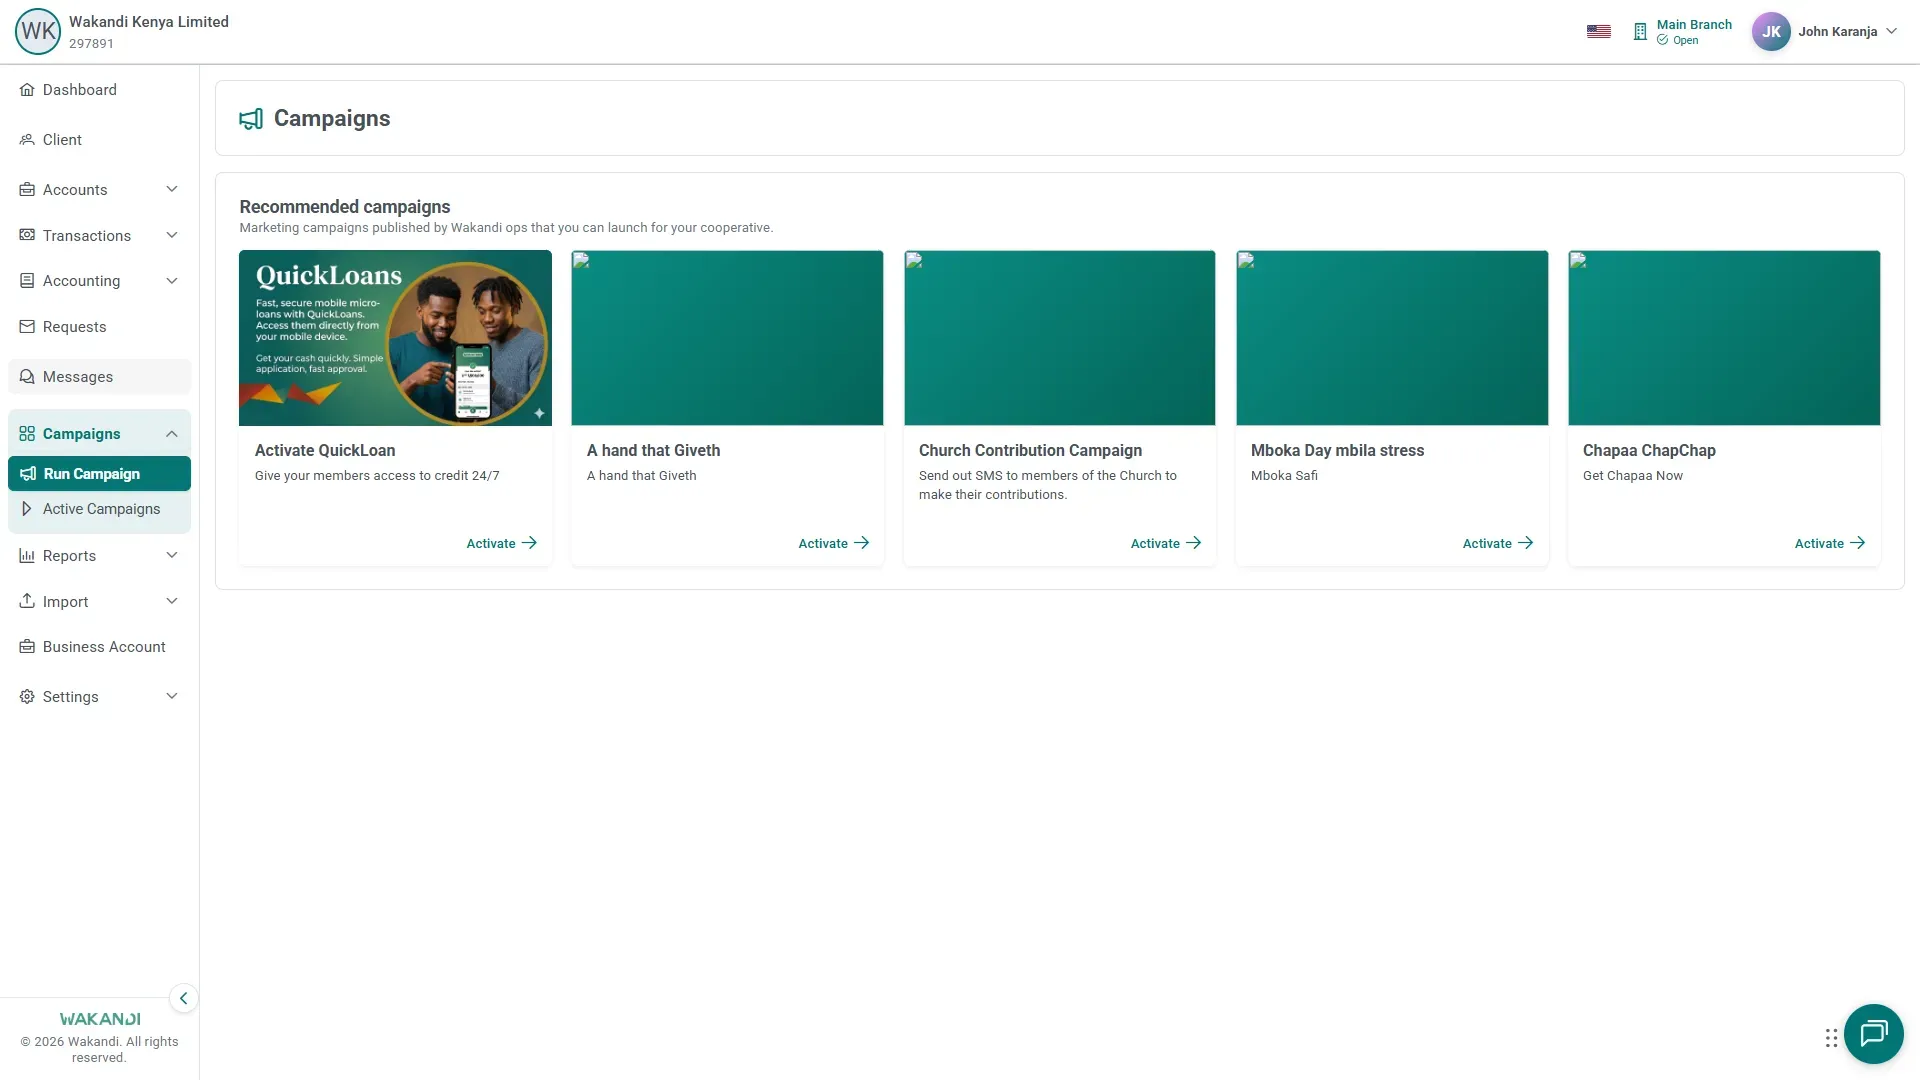Open the Messages menu item
Viewport: 1920px width, 1080px height.
[x=99, y=377]
